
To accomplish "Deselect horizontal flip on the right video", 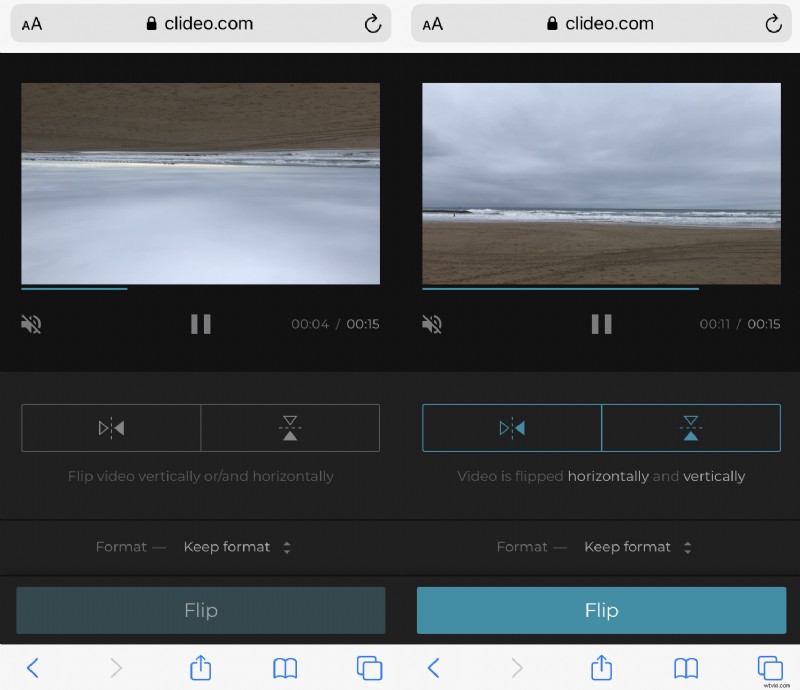I will [510, 427].
